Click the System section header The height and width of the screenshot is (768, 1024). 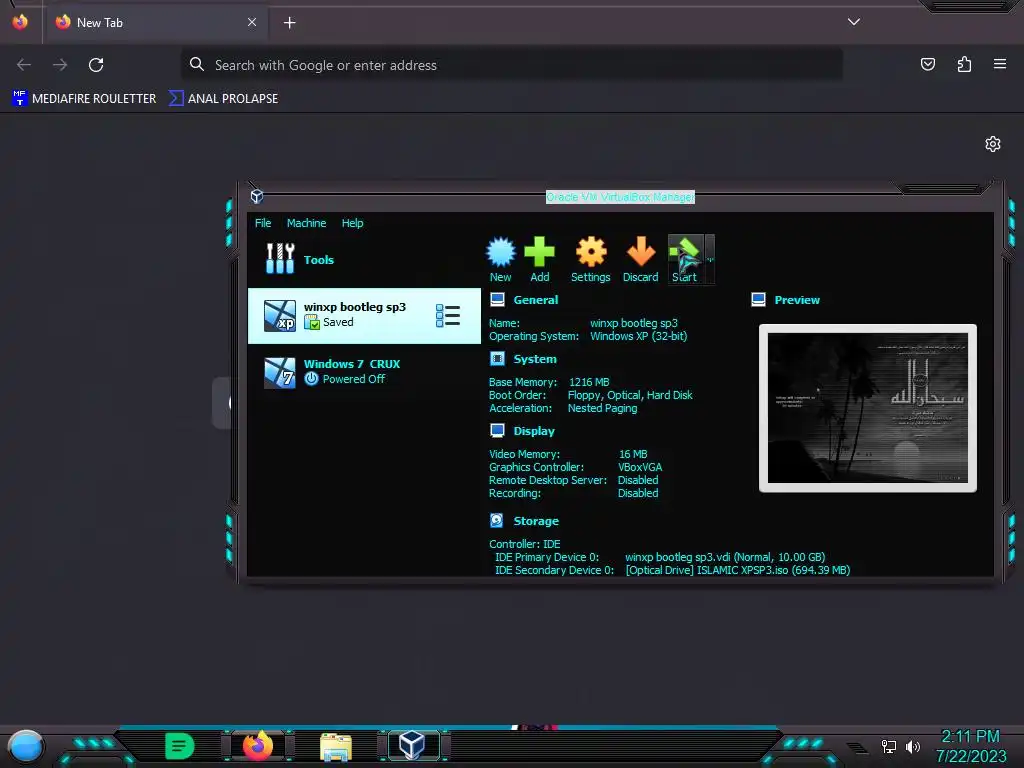(535, 359)
